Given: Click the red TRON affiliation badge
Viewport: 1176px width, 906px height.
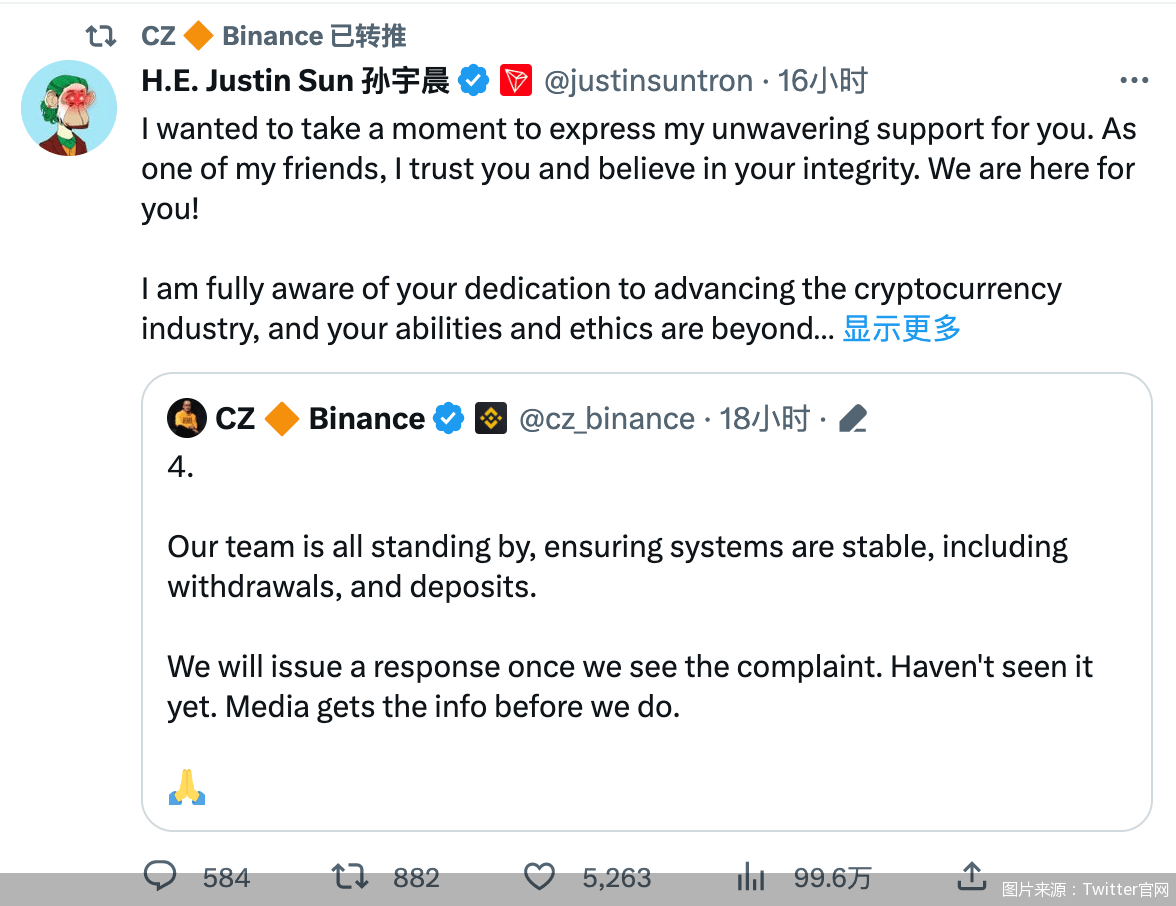Looking at the screenshot, I should (516, 80).
